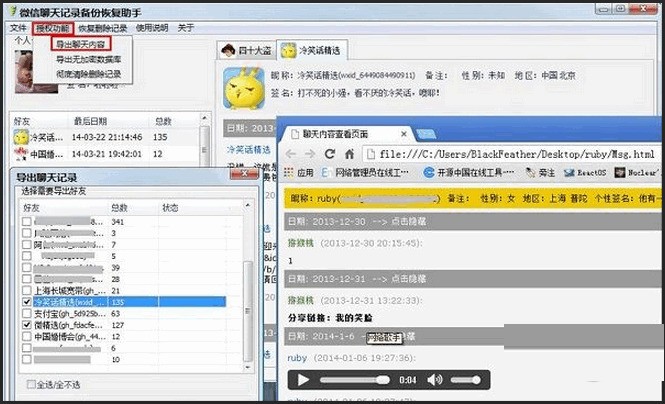
Task: Check the friend with 7 messages
Action: point(26,245)
